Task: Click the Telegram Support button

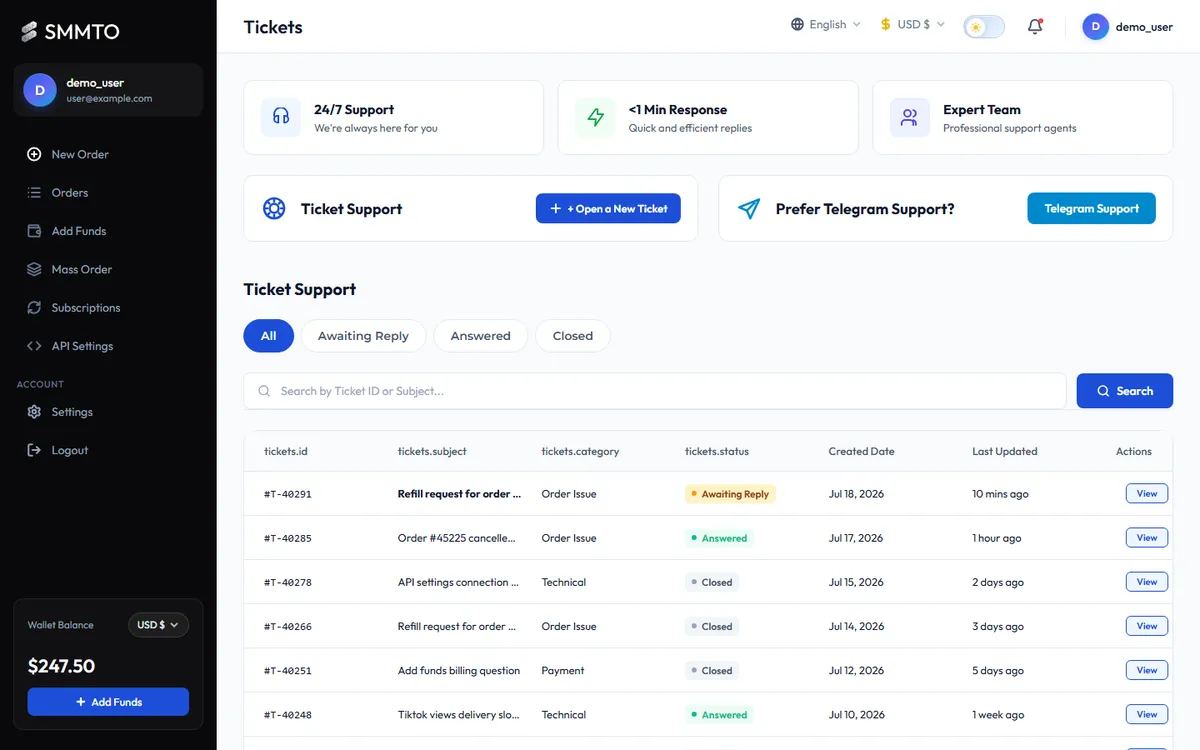Action: 1091,209
